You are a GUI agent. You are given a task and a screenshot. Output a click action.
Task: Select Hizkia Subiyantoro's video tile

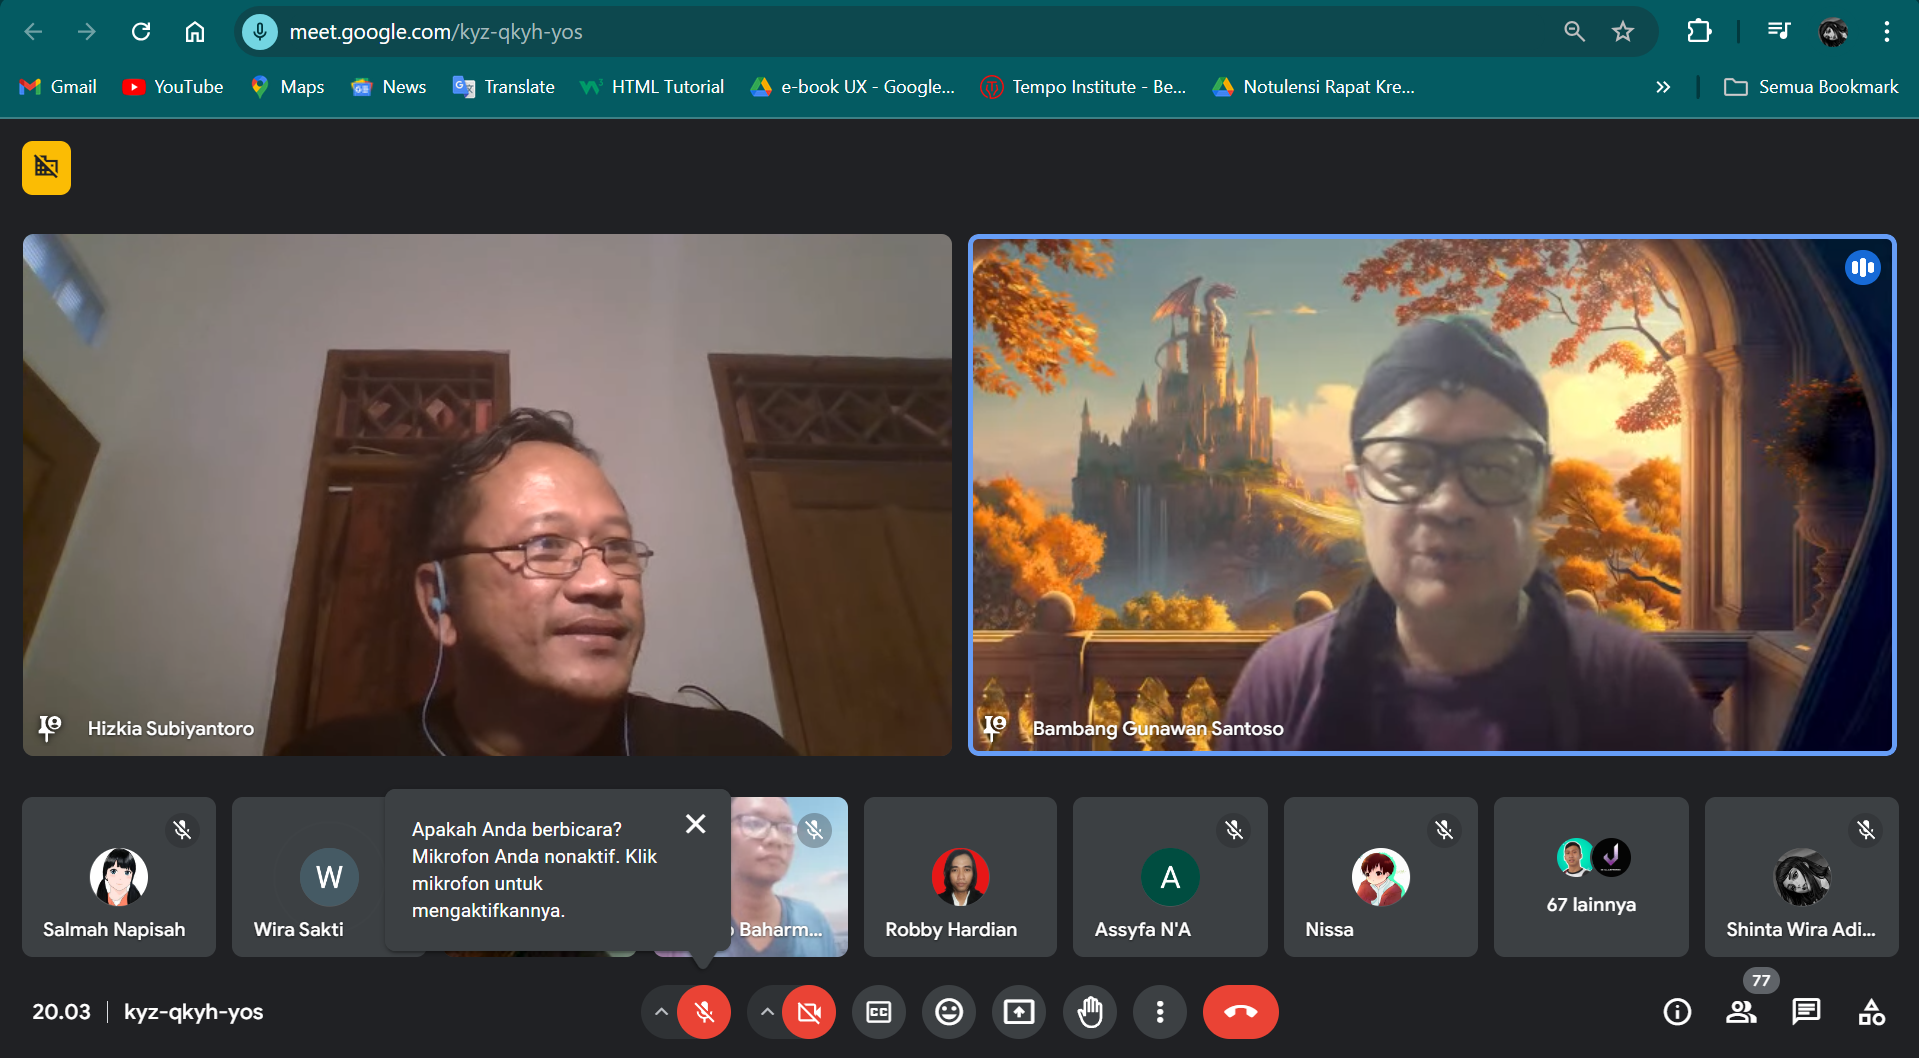tap(487, 494)
